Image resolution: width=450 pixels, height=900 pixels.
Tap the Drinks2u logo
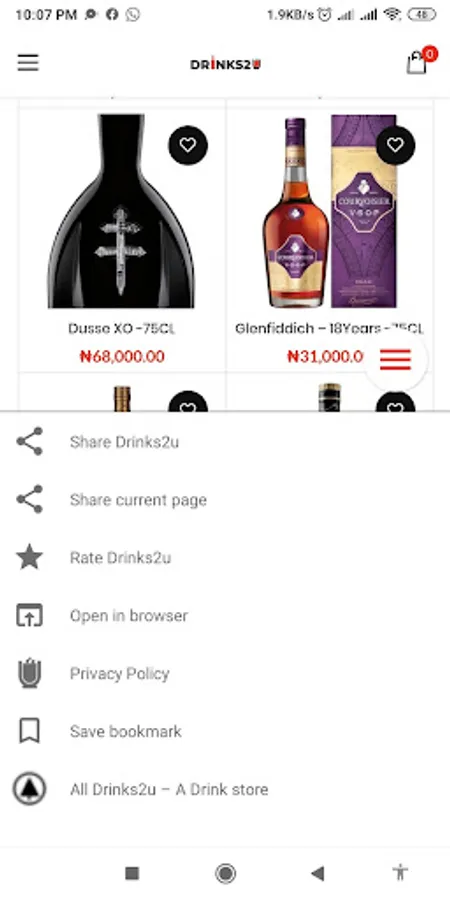pyautogui.click(x=225, y=64)
